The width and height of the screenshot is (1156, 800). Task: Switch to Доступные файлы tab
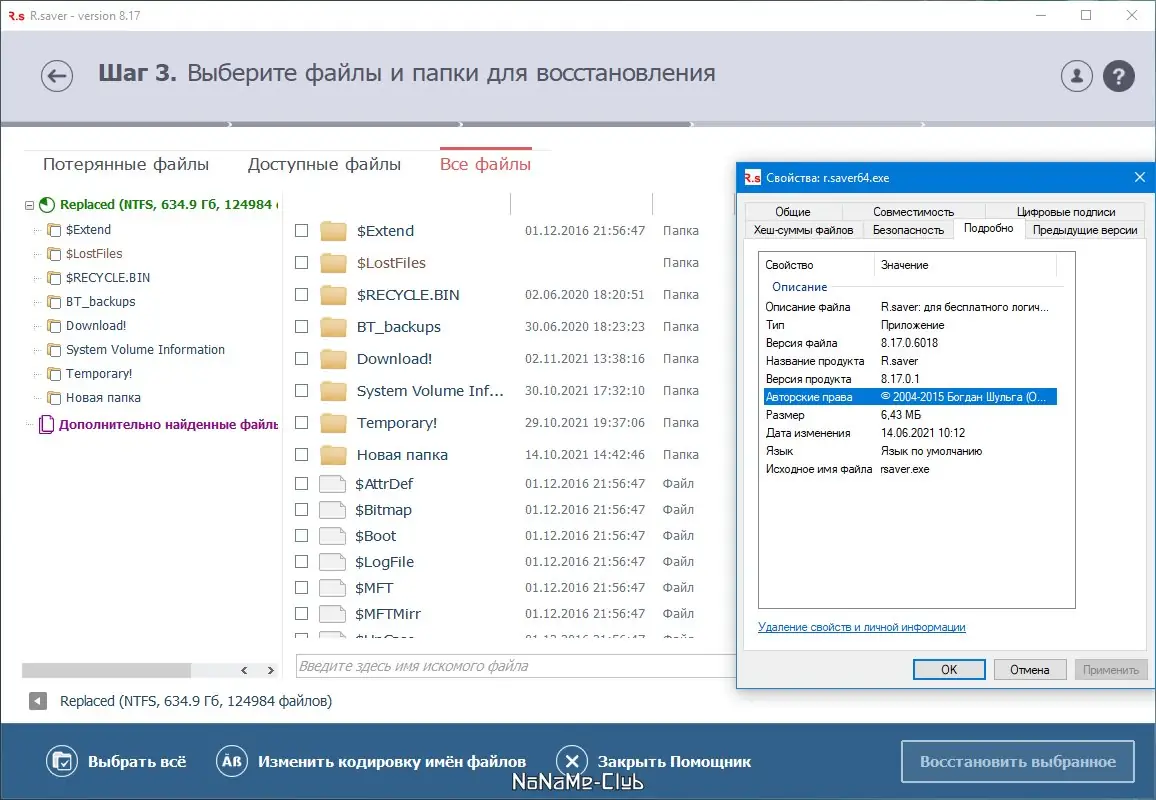tap(324, 164)
